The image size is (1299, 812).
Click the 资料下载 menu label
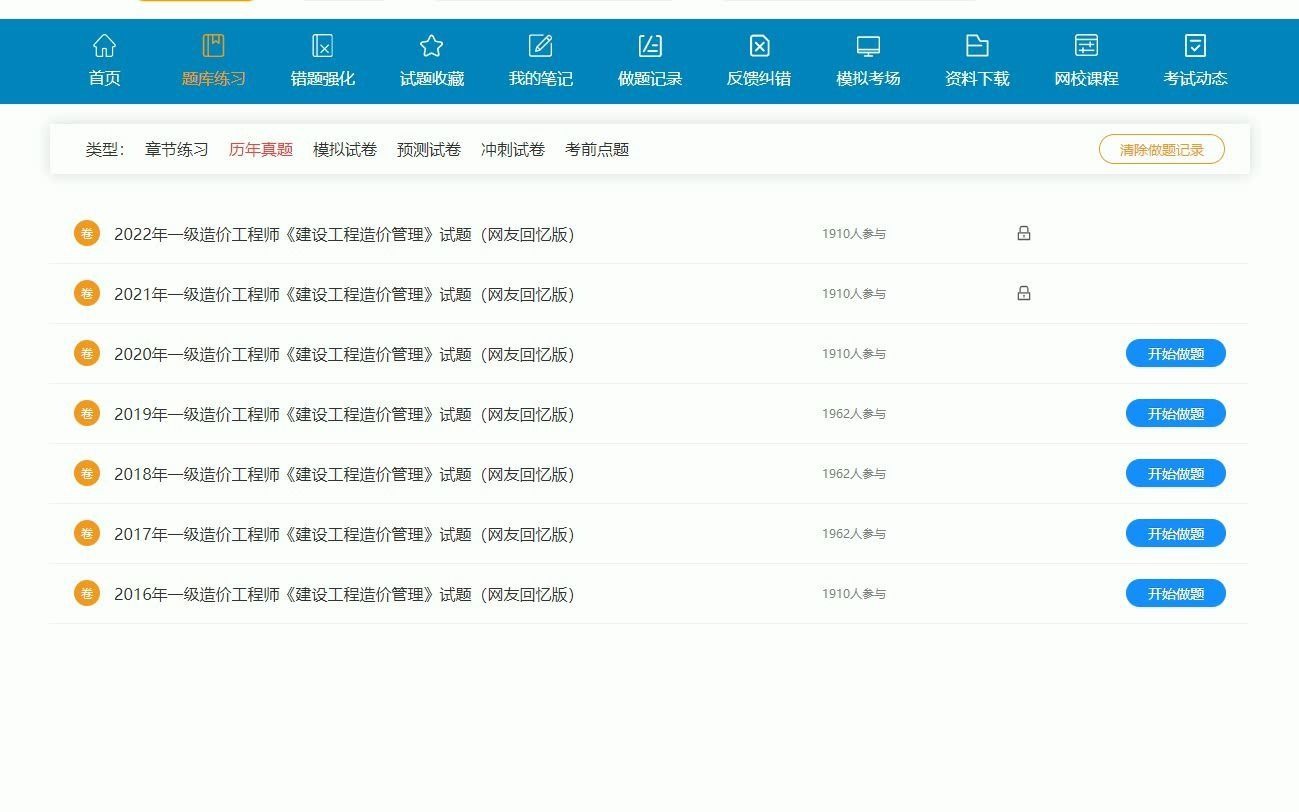(x=977, y=78)
